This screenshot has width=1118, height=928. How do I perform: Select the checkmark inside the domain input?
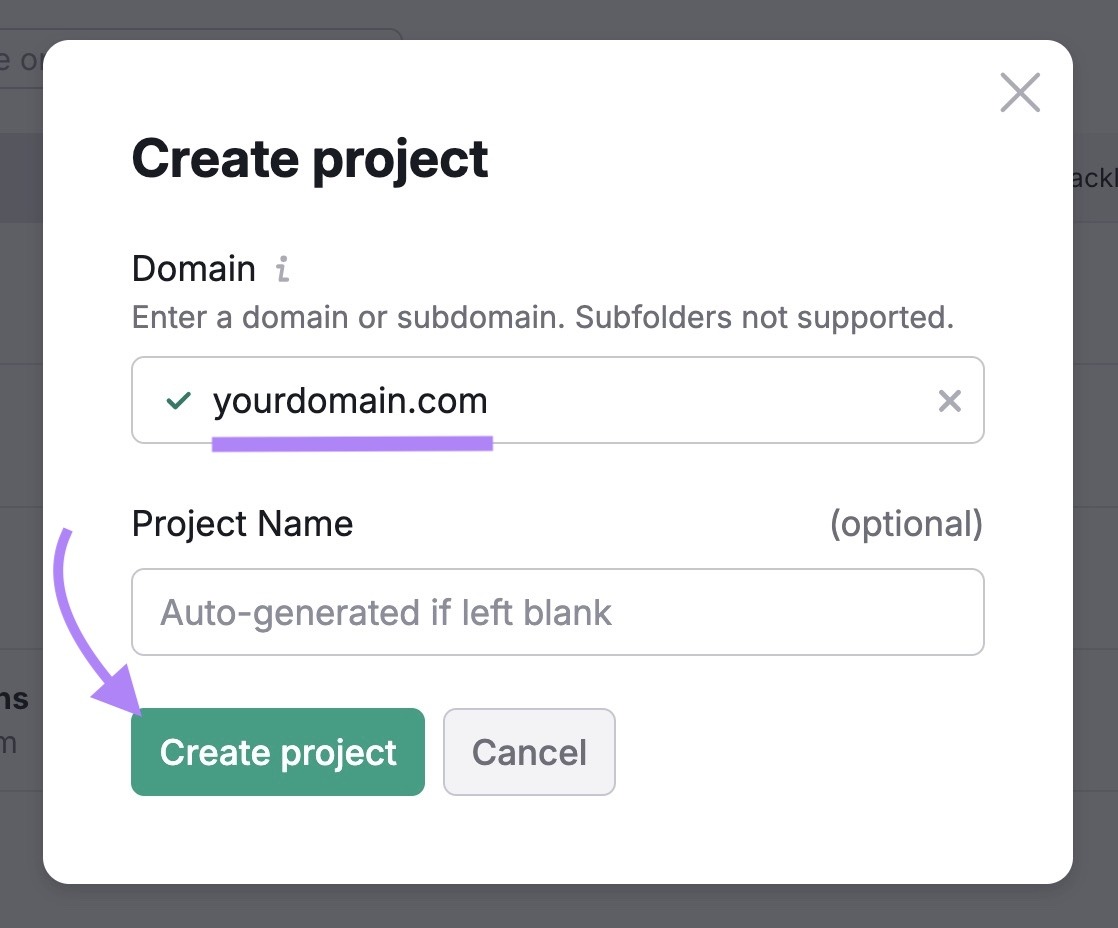click(x=177, y=400)
